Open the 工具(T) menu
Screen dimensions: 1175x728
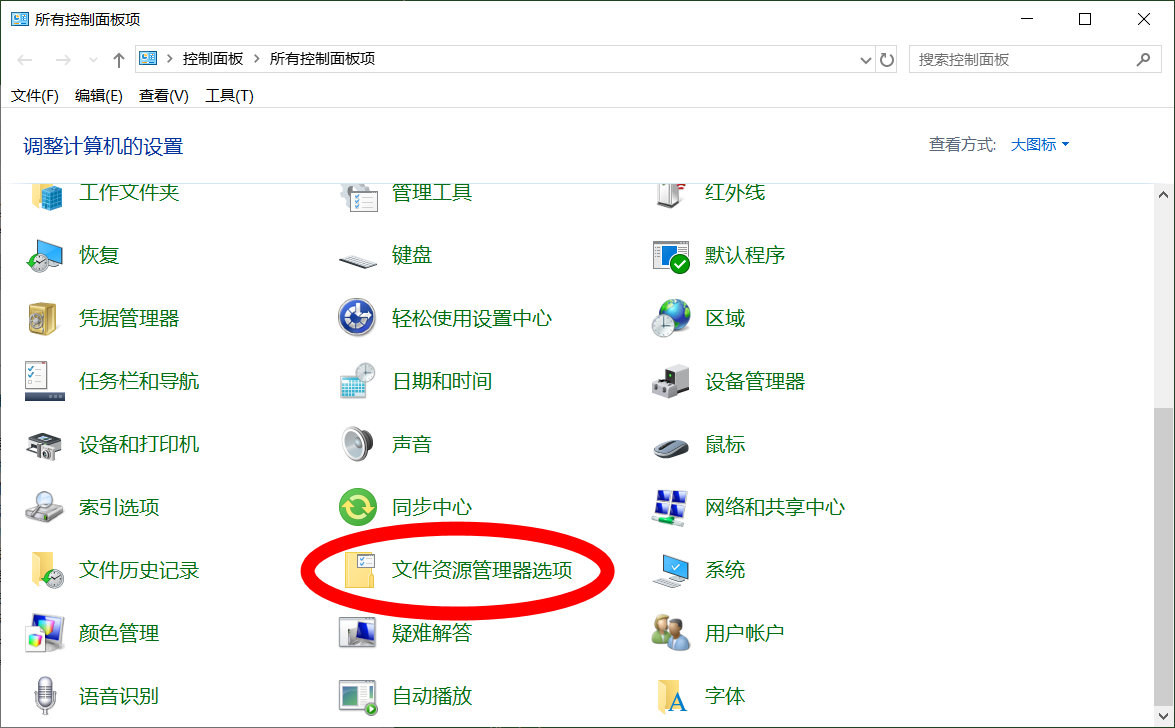[x=228, y=95]
